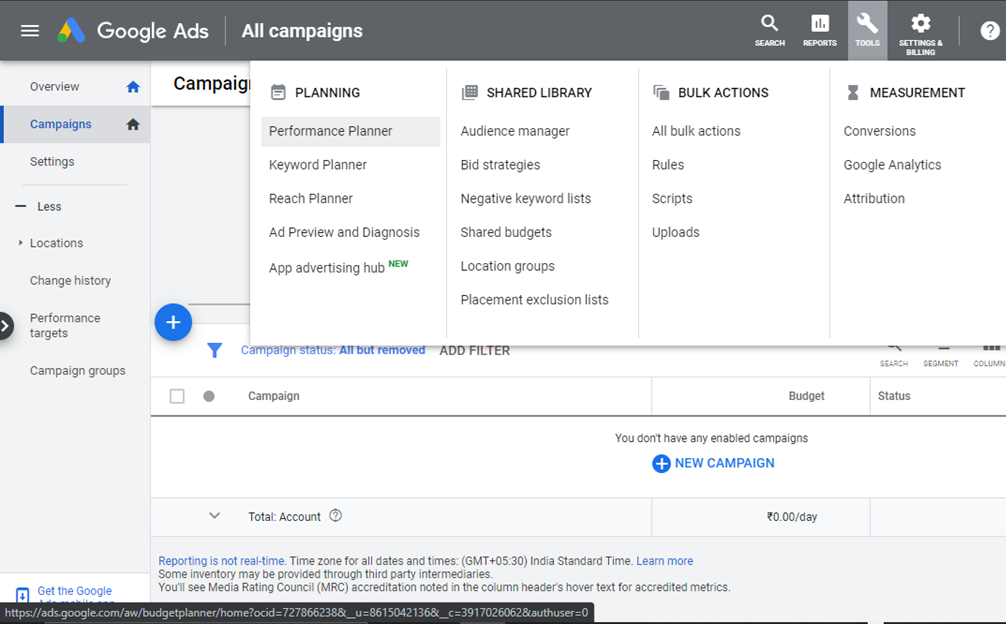This screenshot has height=624, width=1006.
Task: Click the blue filter funnel icon
Action: 214,351
